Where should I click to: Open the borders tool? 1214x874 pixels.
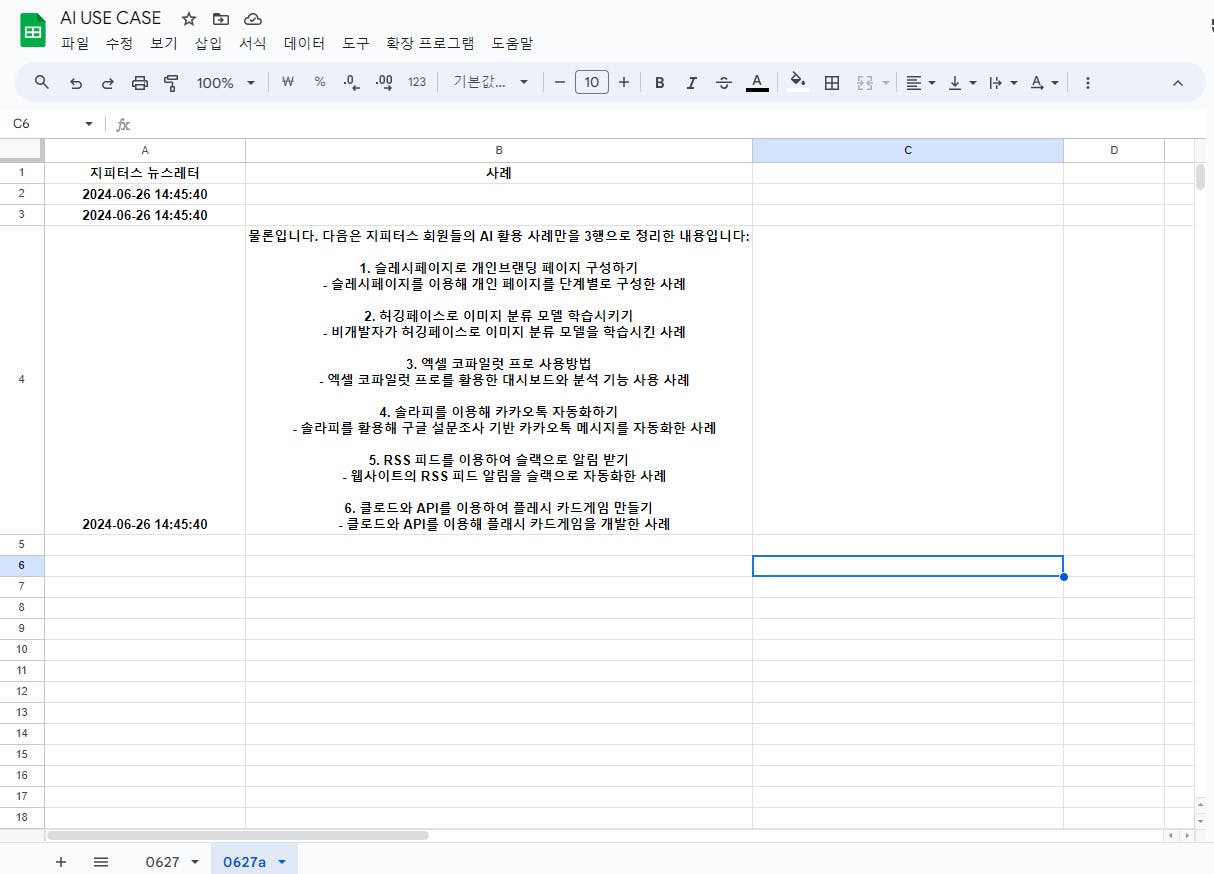(831, 82)
